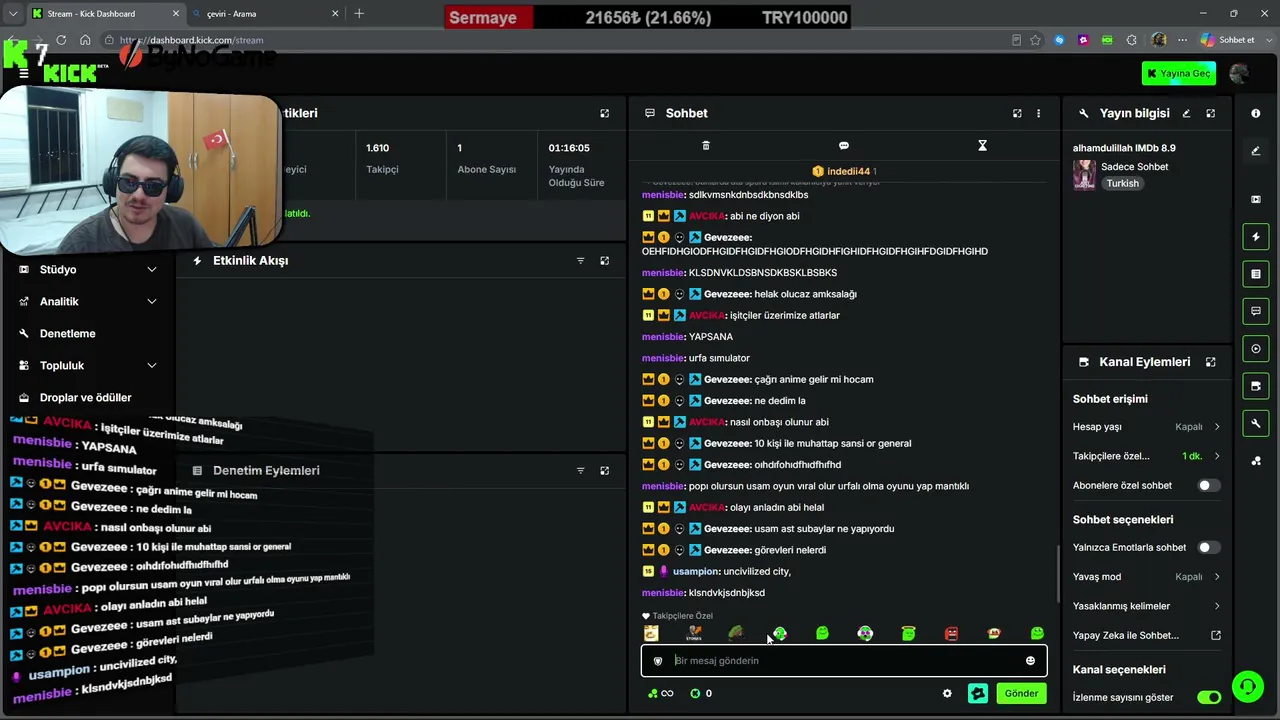The image size is (1280, 720).
Task: Expand the Denetim Eylemleri panel
Action: tap(604, 470)
